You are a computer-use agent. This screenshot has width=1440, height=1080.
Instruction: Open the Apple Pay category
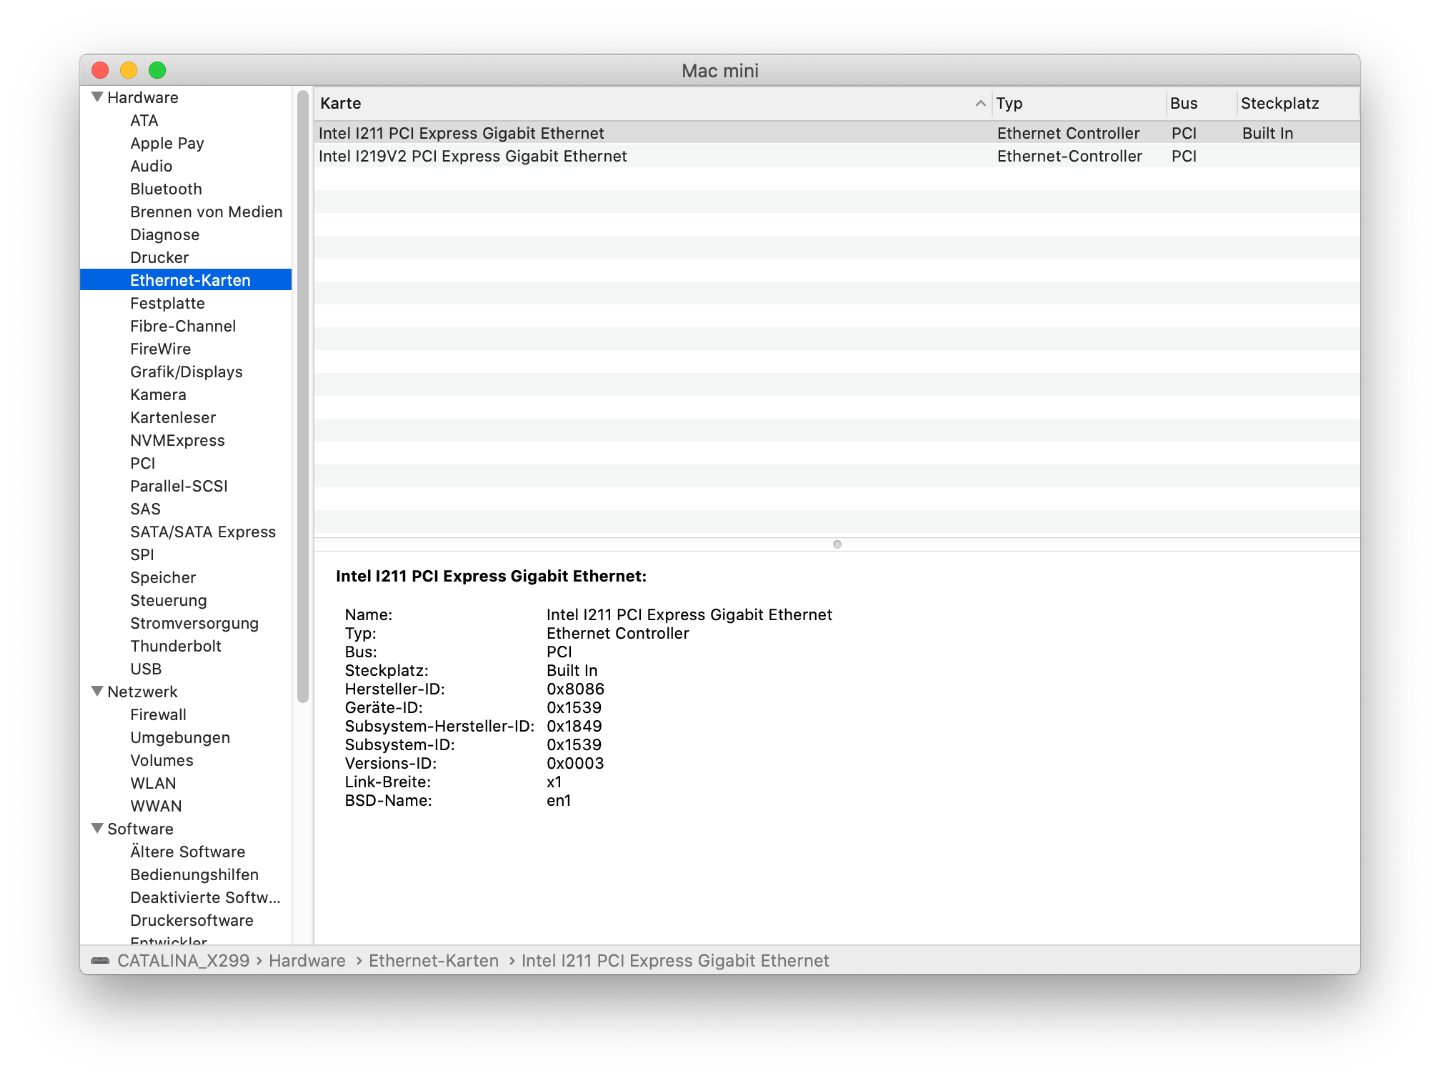pyautogui.click(x=167, y=143)
